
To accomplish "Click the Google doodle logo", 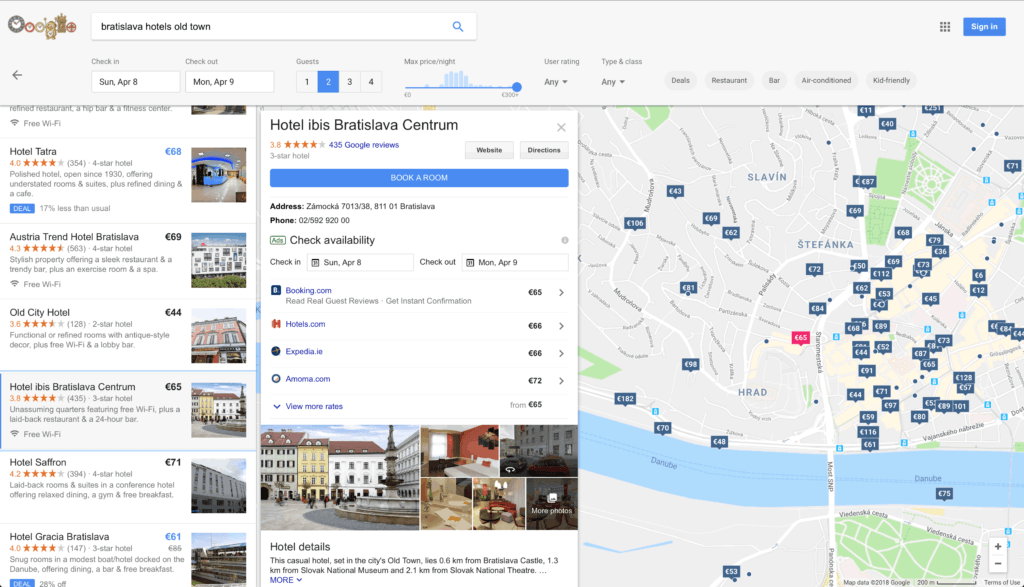I will pyautogui.click(x=42, y=27).
